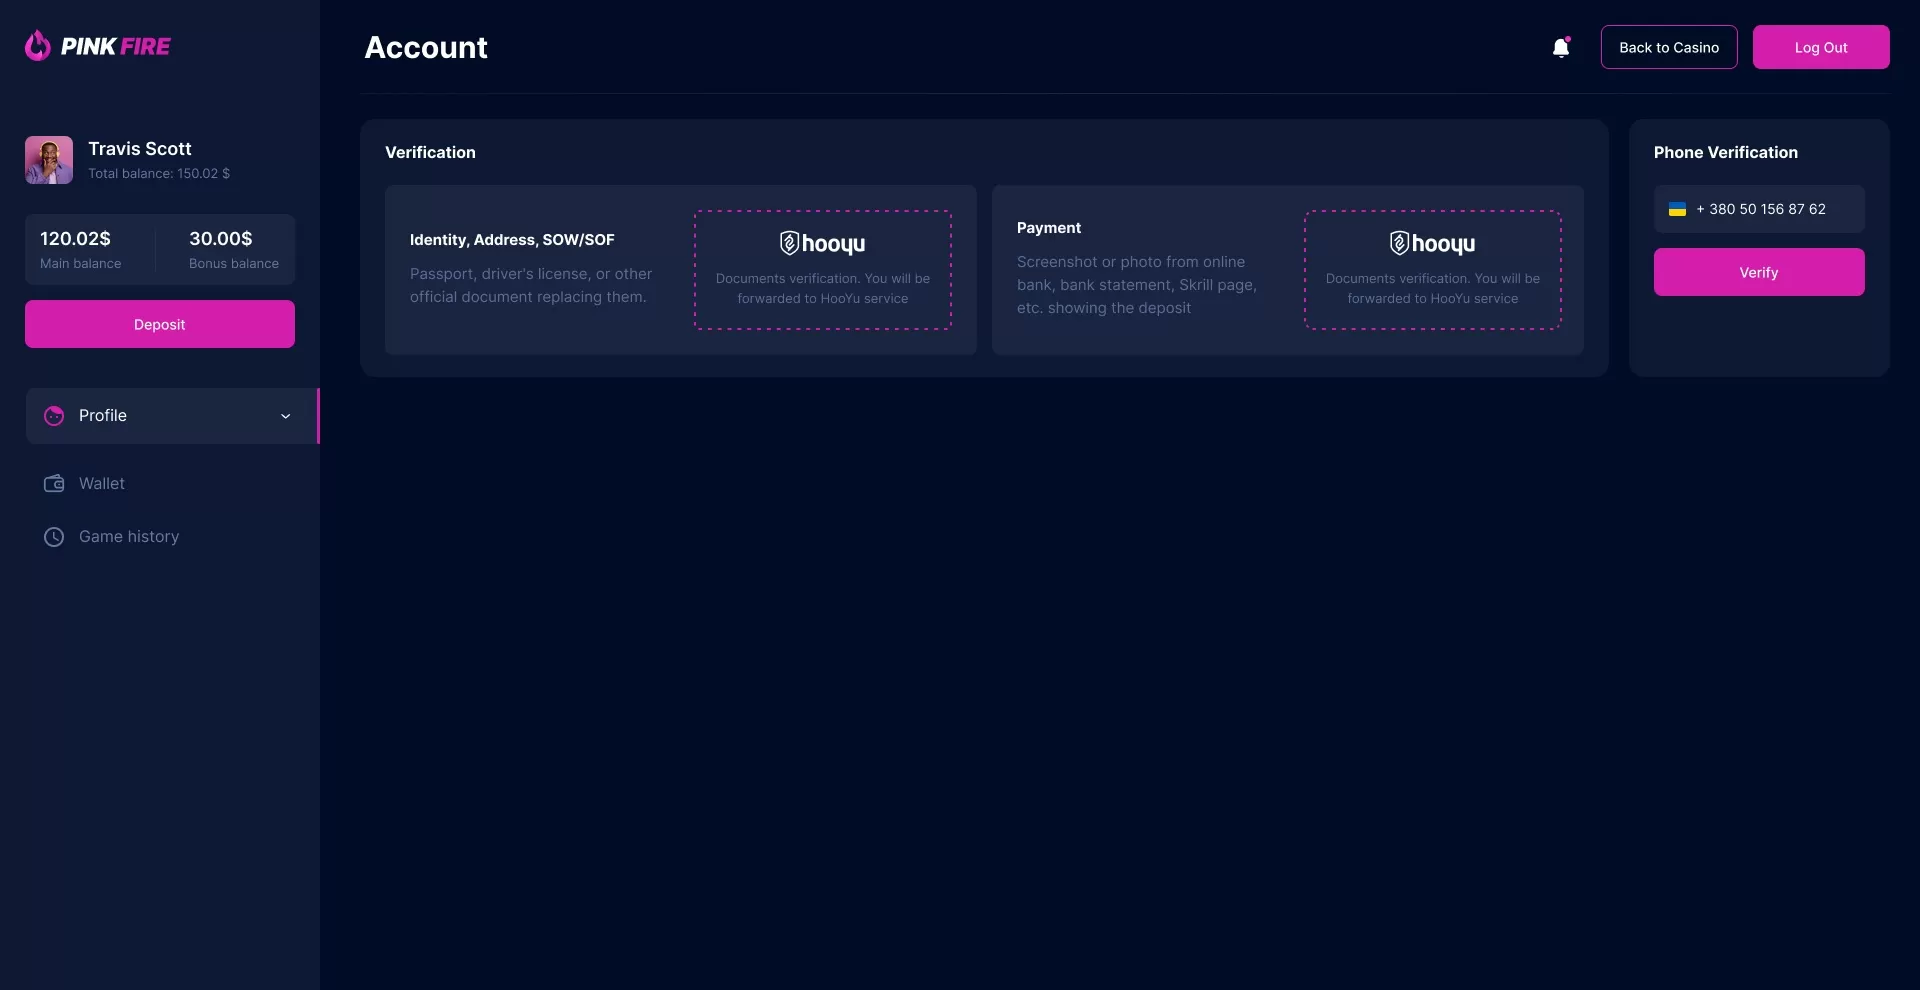Click hooyu logo in Identity card

pyautogui.click(x=822, y=243)
